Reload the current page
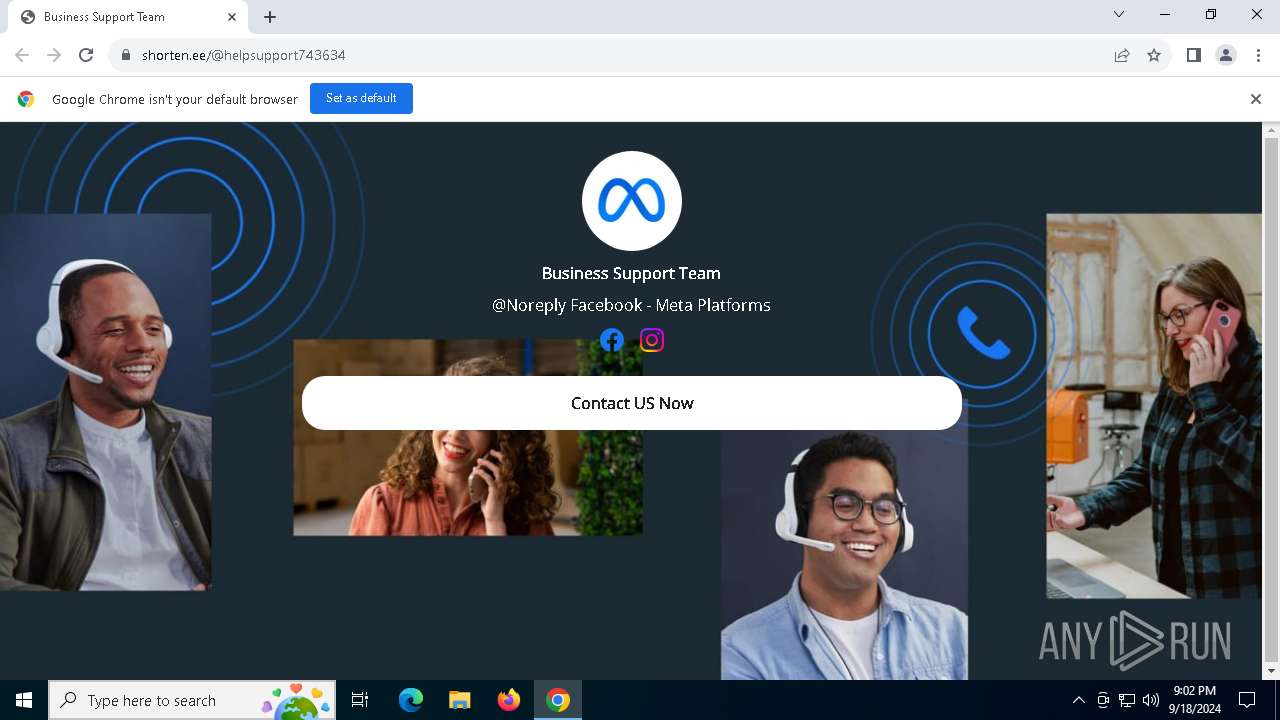The width and height of the screenshot is (1280, 720). pyautogui.click(x=86, y=55)
